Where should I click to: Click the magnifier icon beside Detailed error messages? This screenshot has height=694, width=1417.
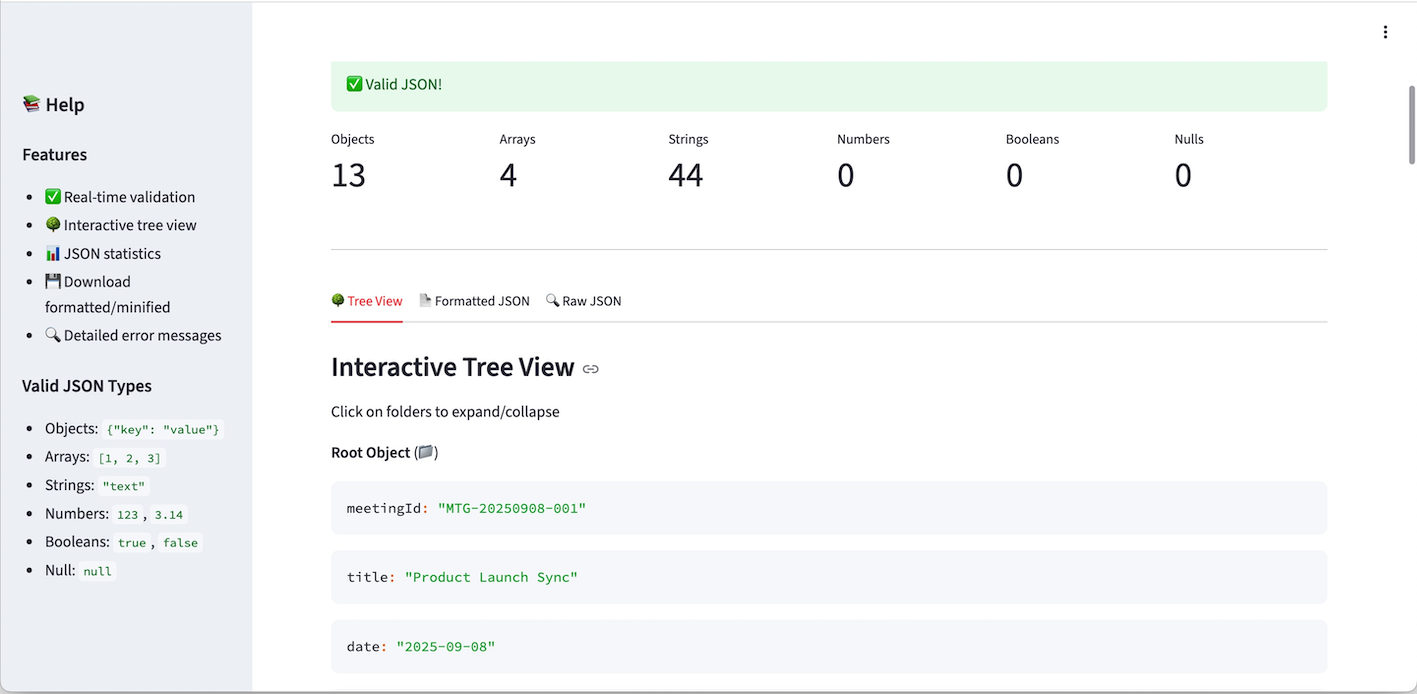coord(52,335)
